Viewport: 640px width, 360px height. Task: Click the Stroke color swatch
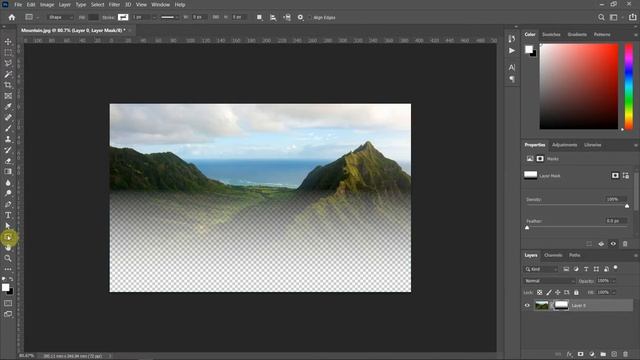tap(123, 17)
